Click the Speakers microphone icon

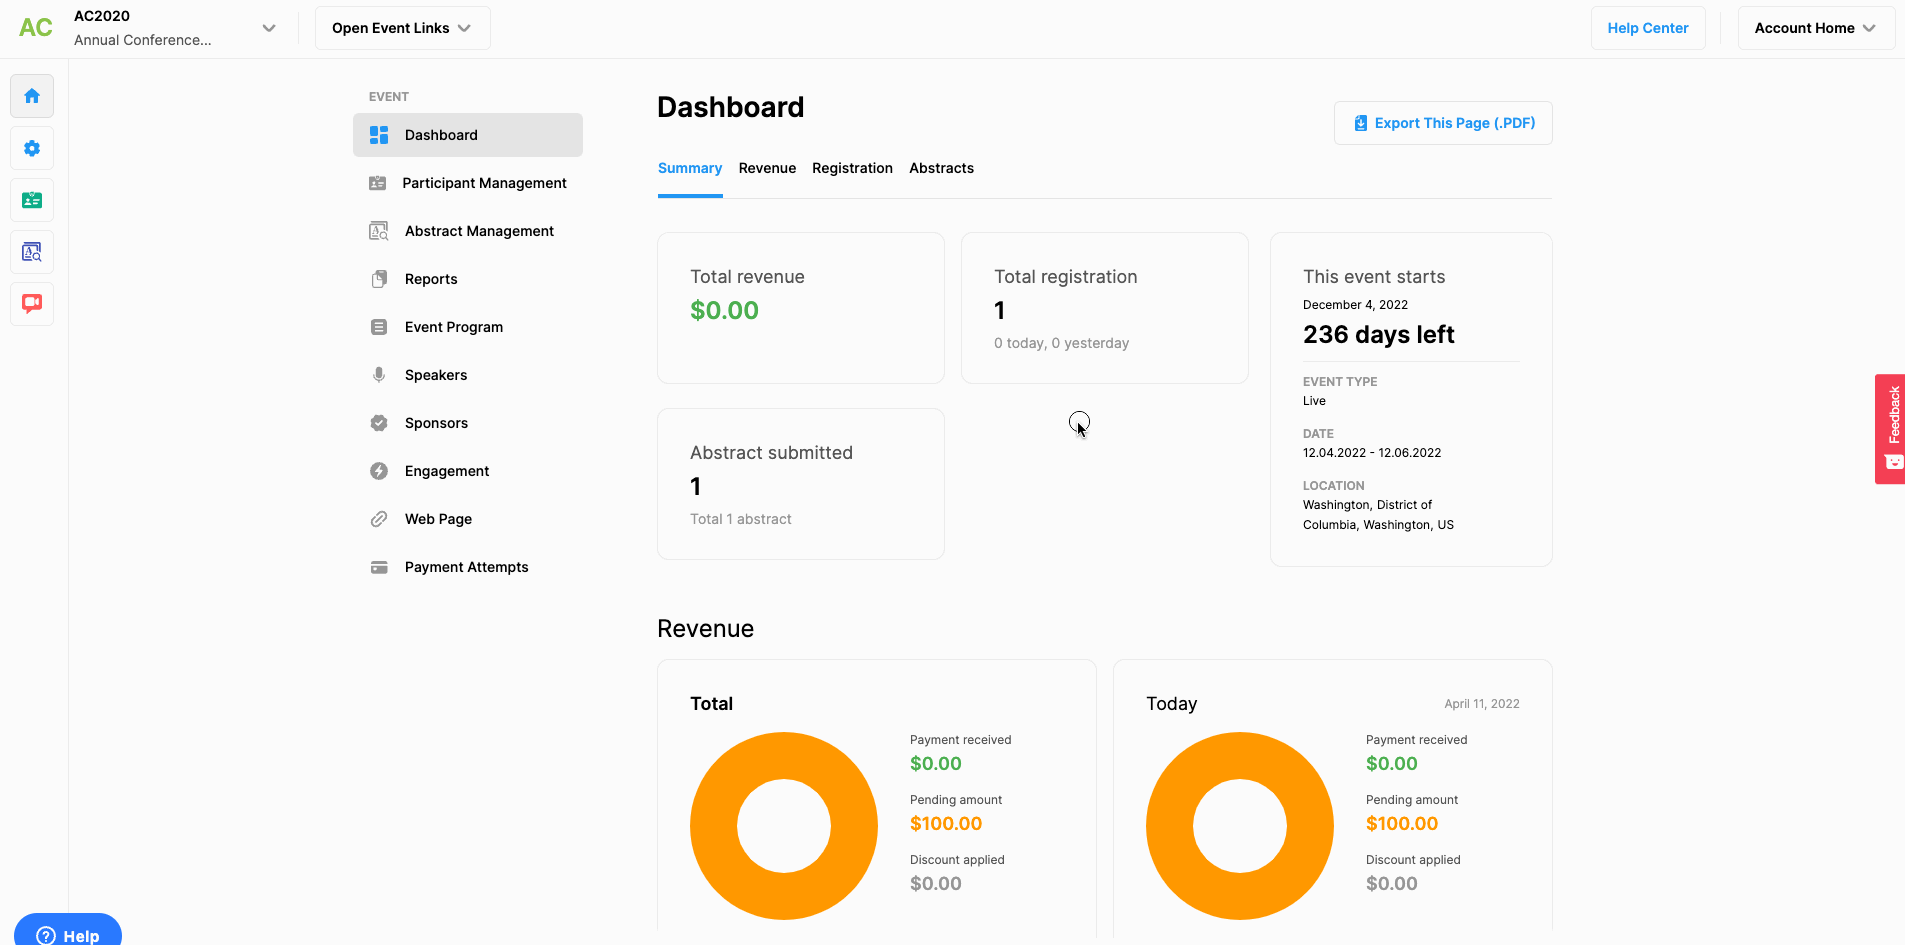[x=379, y=375]
